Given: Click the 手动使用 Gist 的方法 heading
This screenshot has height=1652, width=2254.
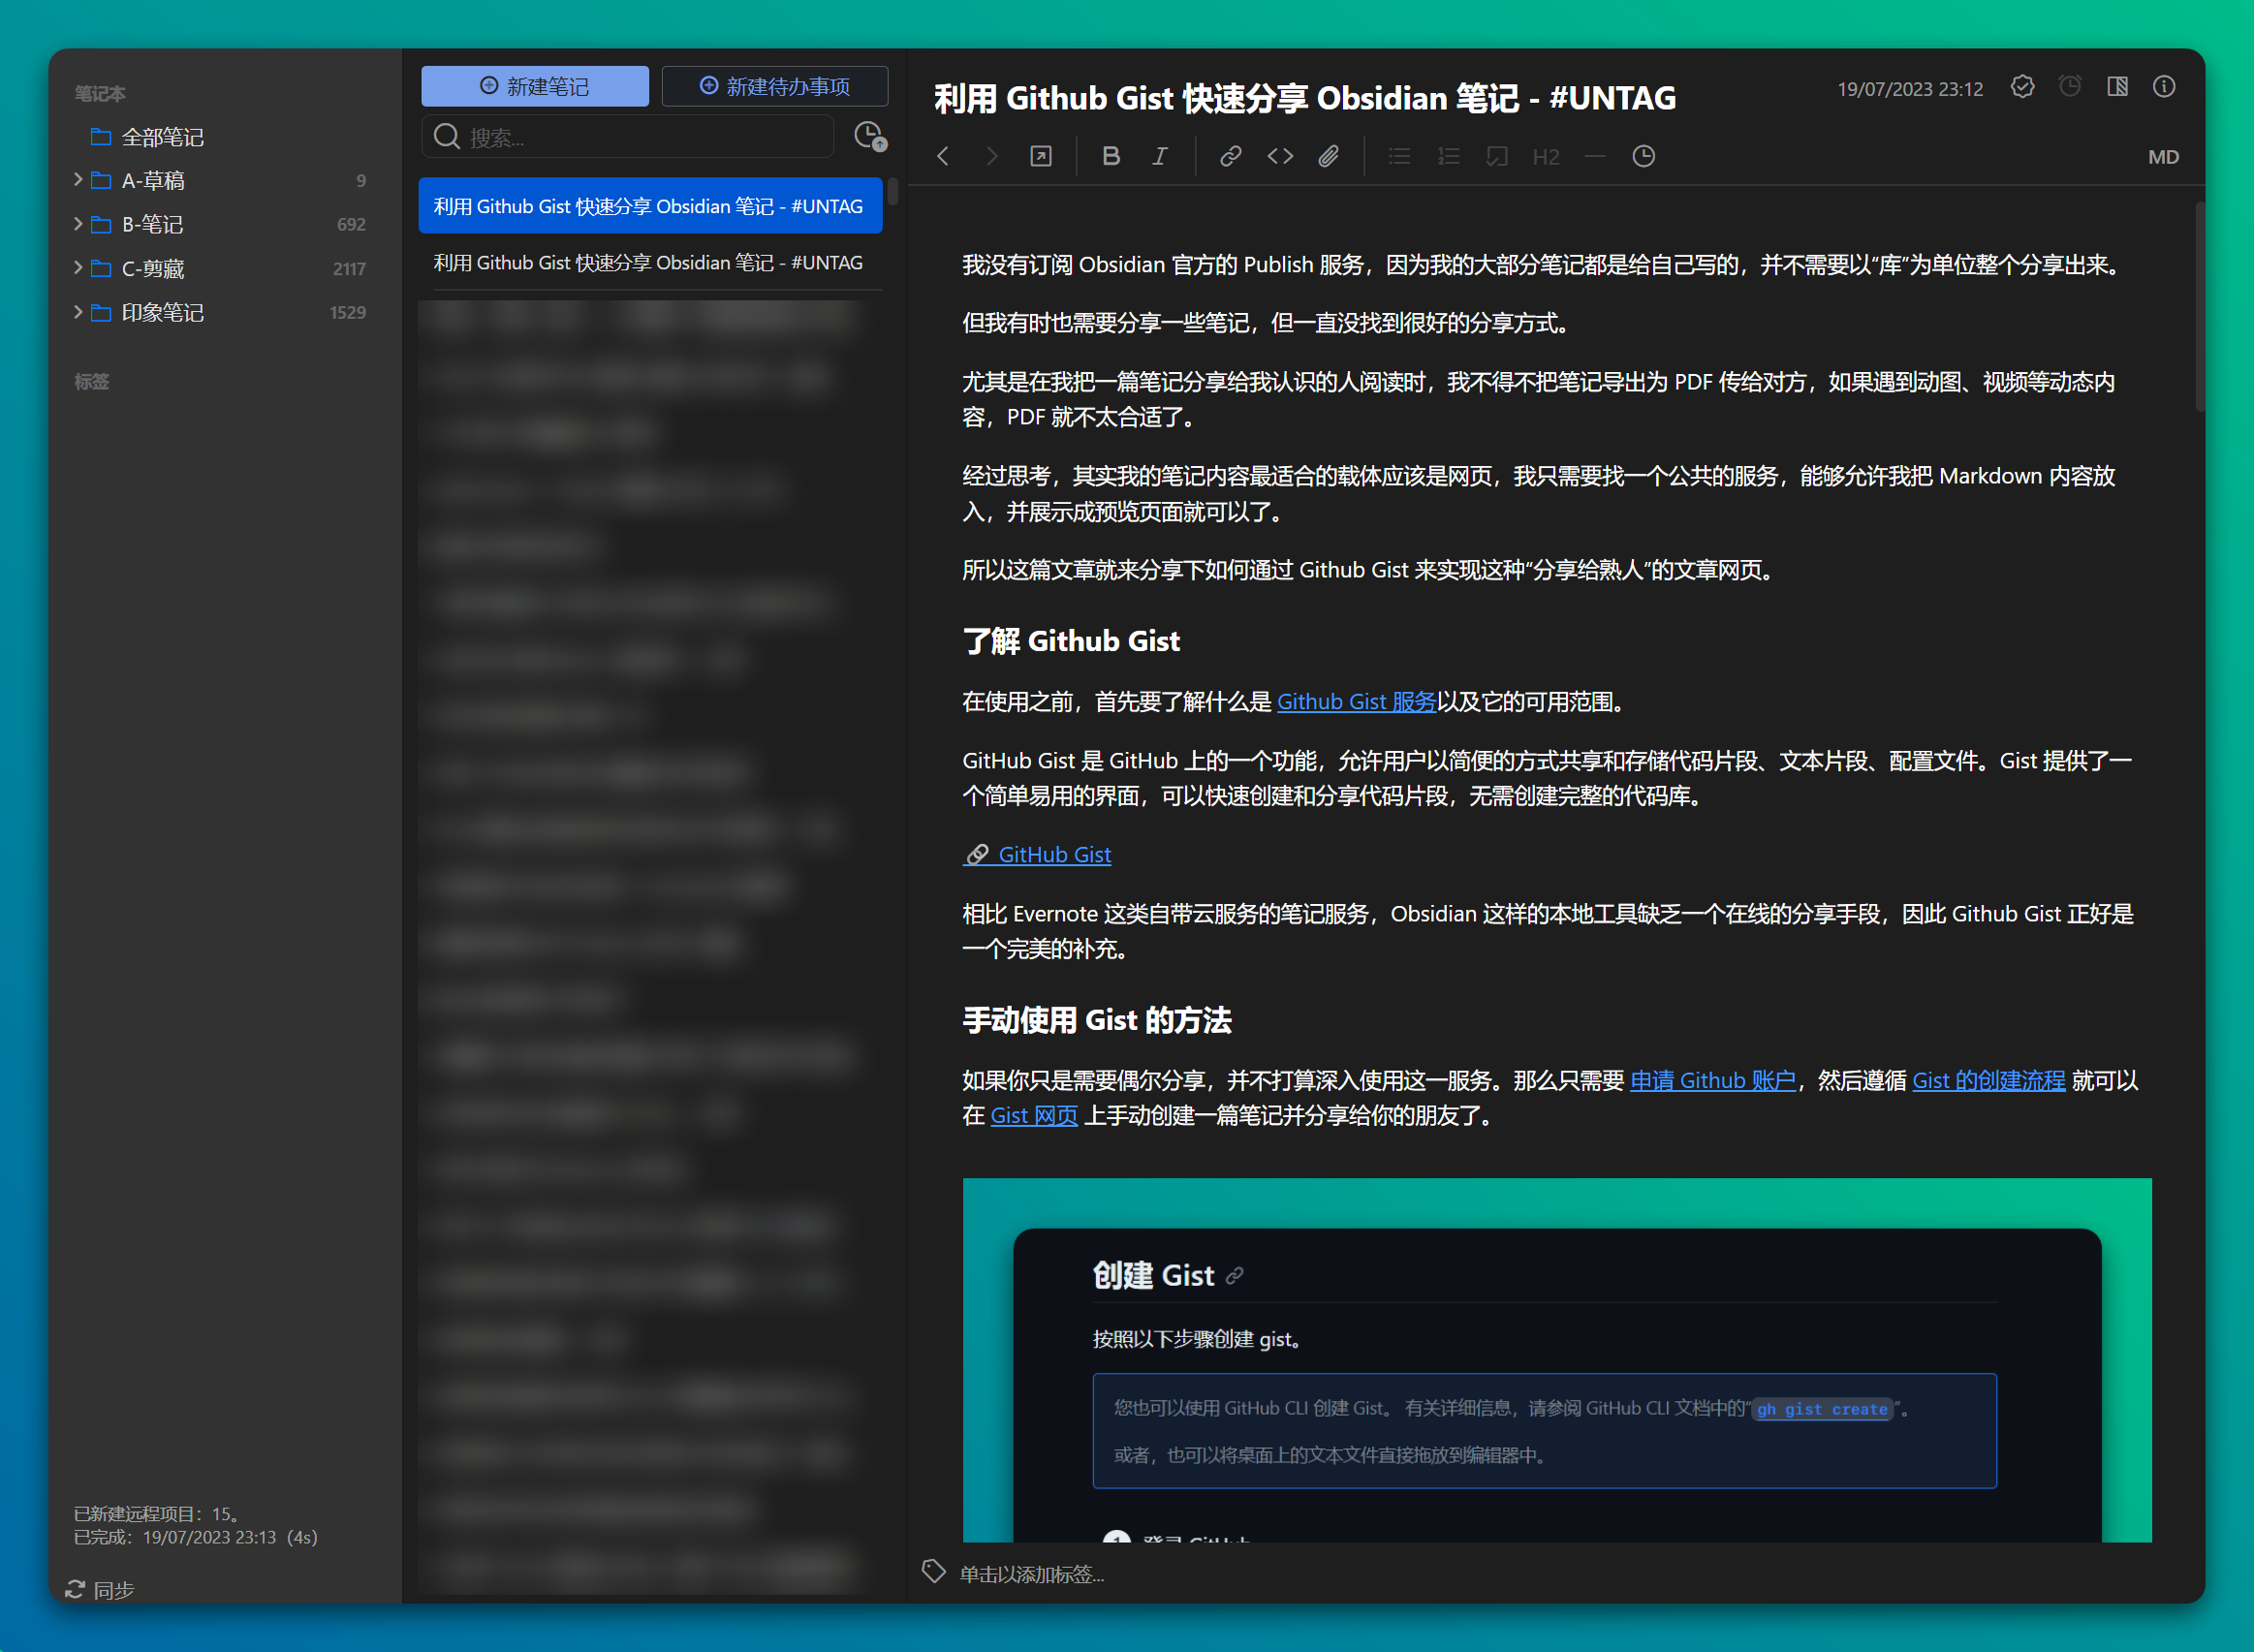Looking at the screenshot, I should pyautogui.click(x=1097, y=1020).
